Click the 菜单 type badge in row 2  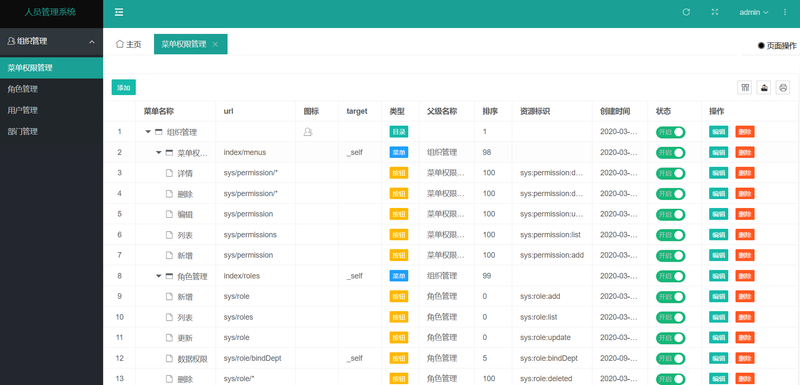[x=398, y=152]
